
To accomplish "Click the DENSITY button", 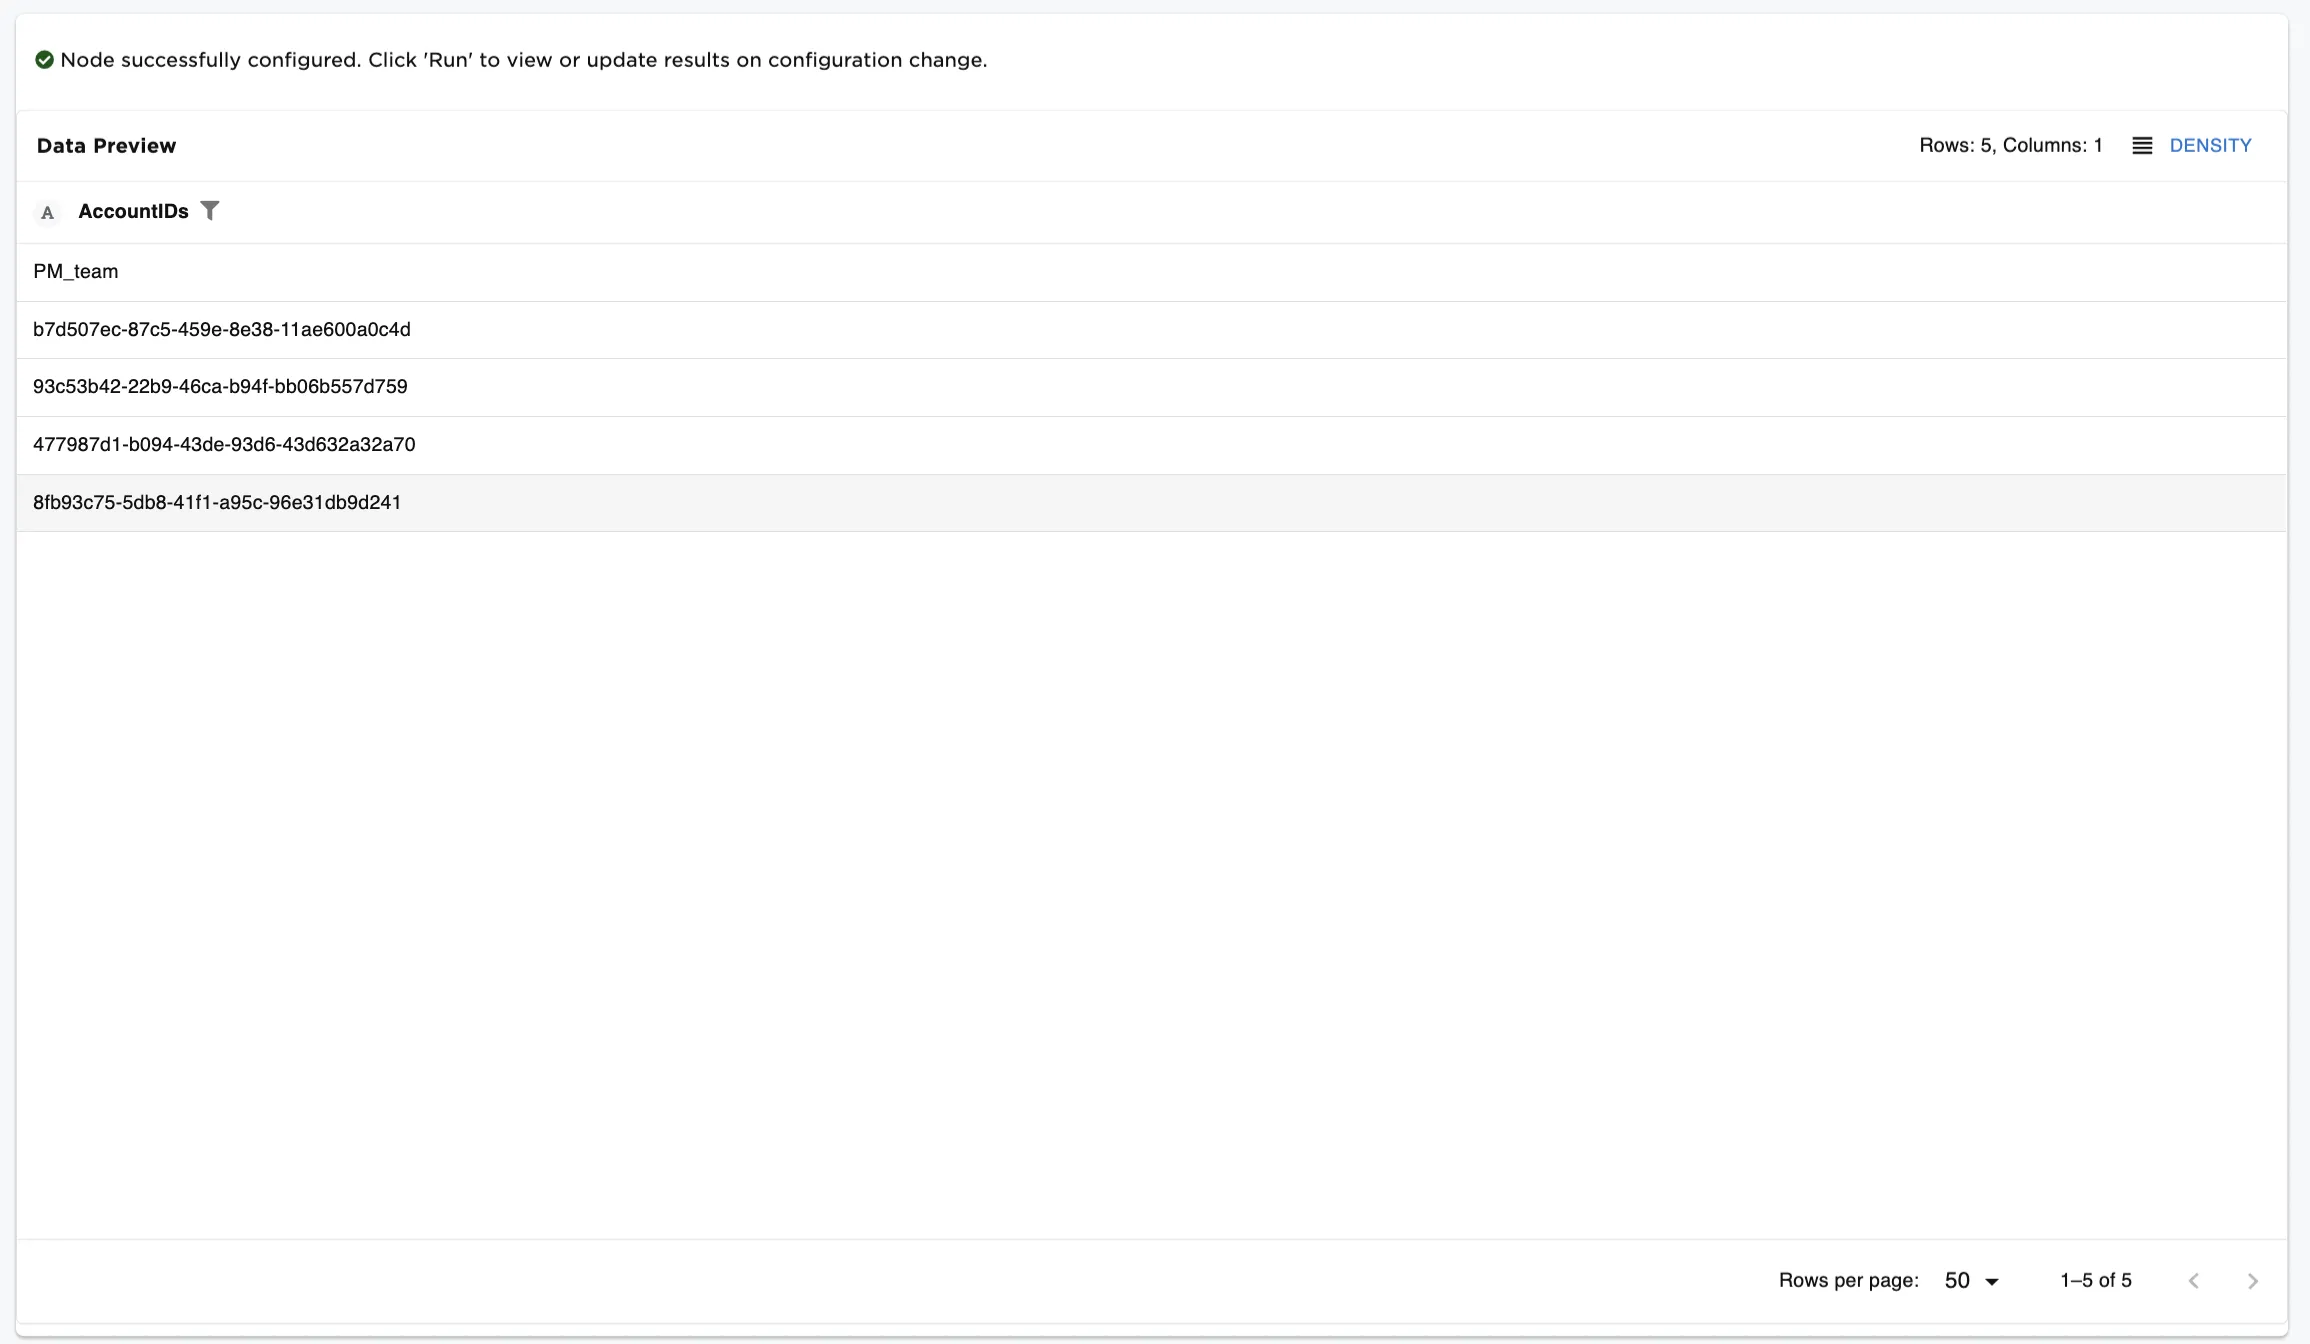I will click(x=2210, y=146).
